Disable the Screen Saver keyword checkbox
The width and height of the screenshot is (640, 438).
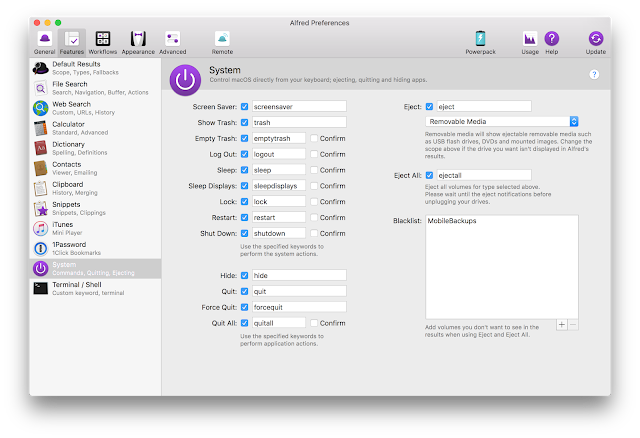point(244,107)
